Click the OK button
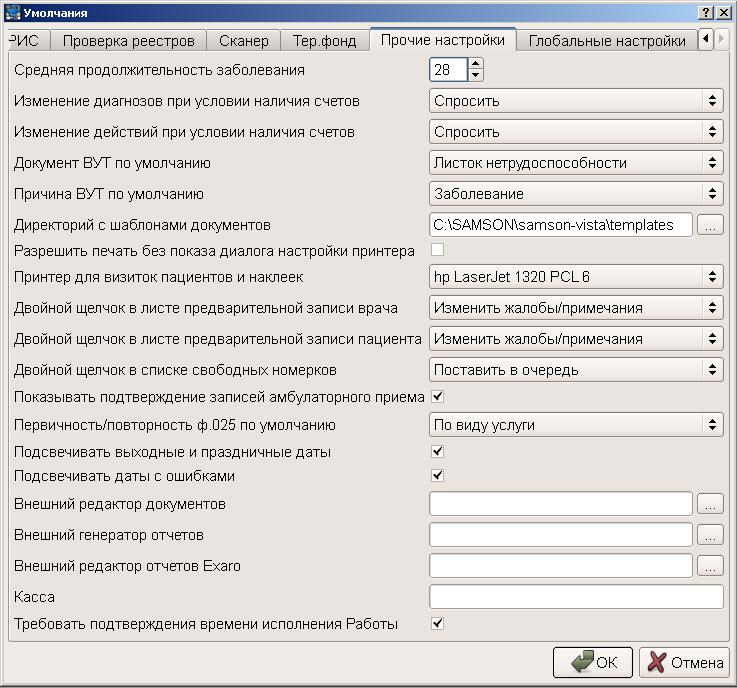The width and height of the screenshot is (737, 688). click(594, 662)
